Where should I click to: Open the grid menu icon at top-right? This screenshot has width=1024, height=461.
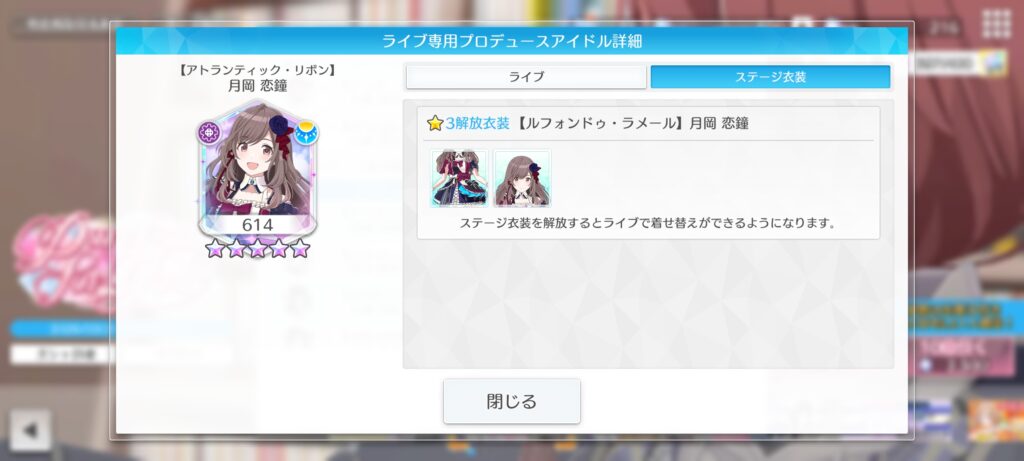997,25
